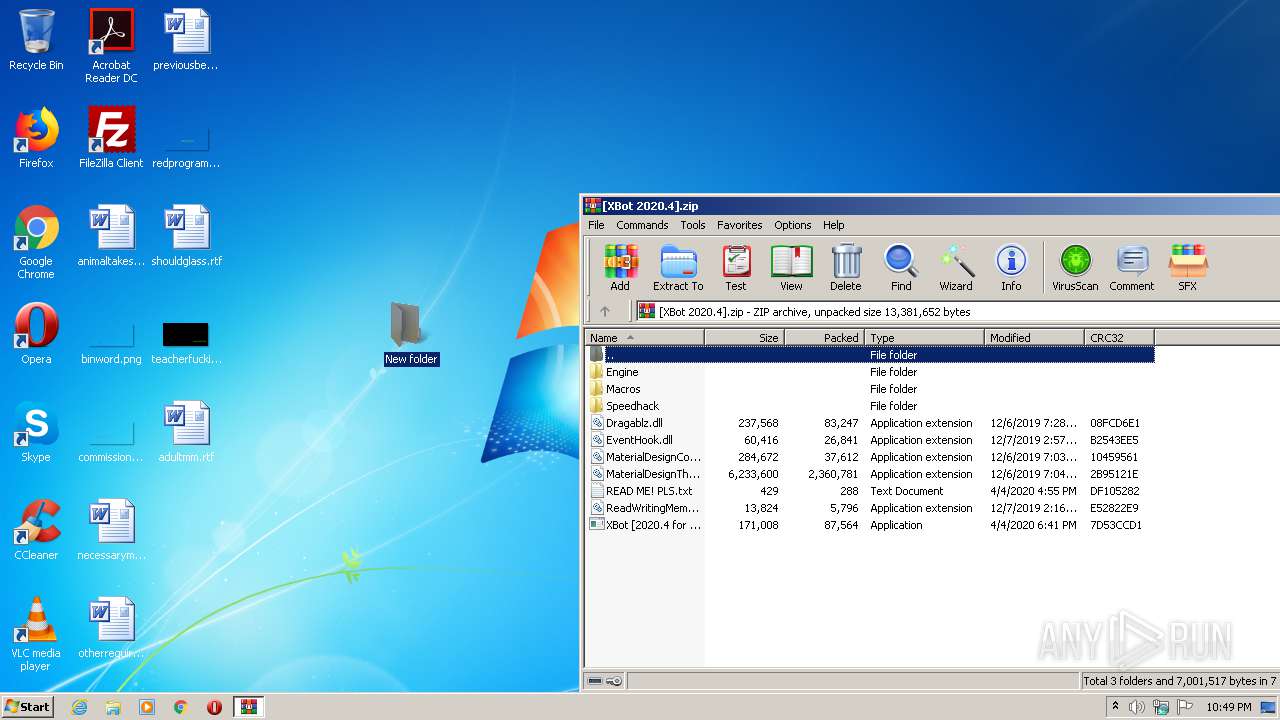Open Windows Explorer from the taskbar
Image resolution: width=1280 pixels, height=720 pixels.
point(113,707)
